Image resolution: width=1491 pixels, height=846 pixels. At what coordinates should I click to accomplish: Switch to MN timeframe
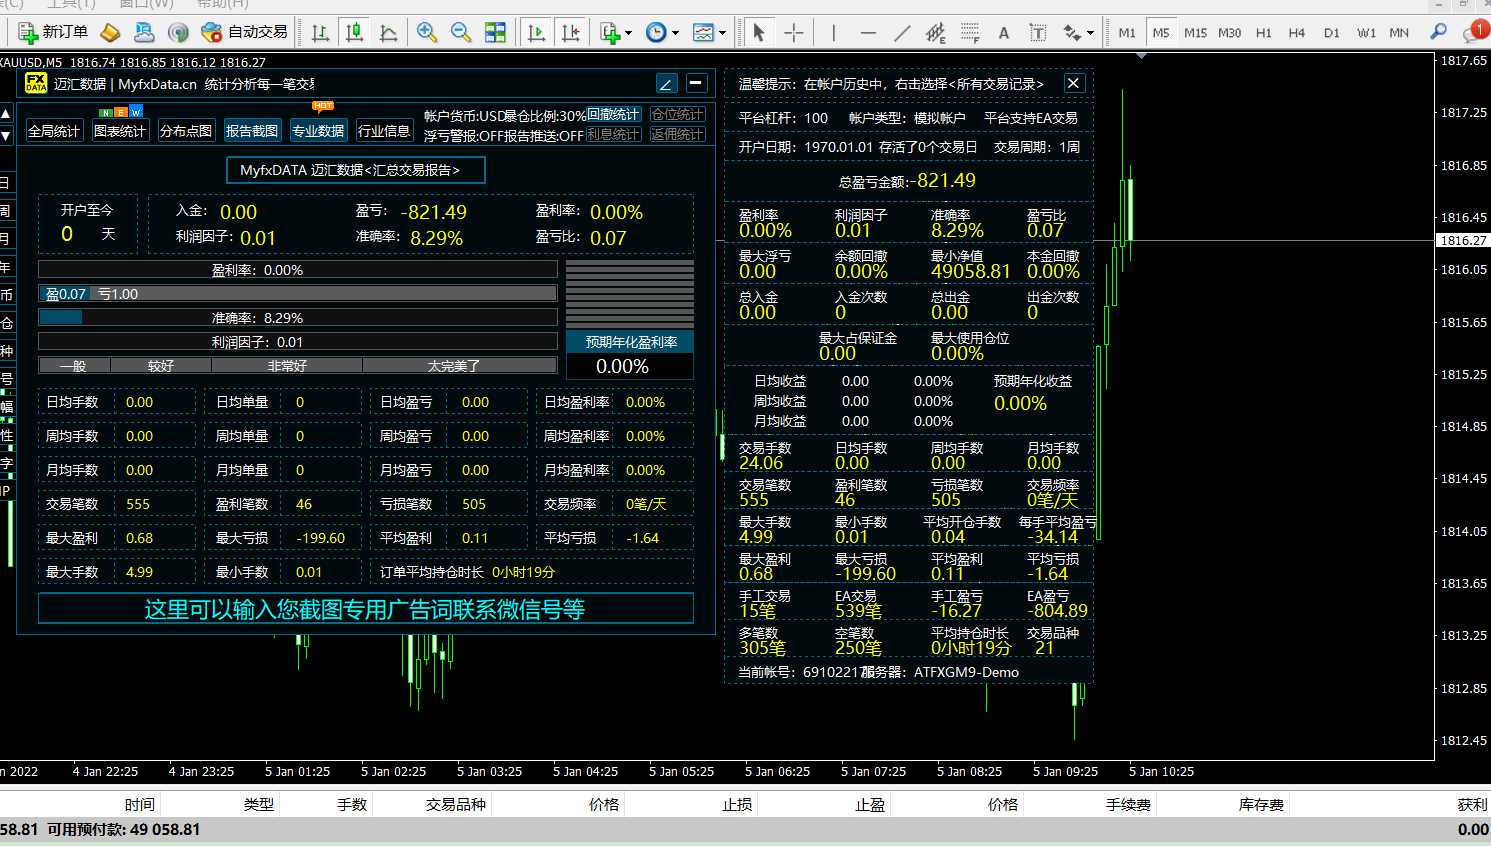[x=1399, y=33]
